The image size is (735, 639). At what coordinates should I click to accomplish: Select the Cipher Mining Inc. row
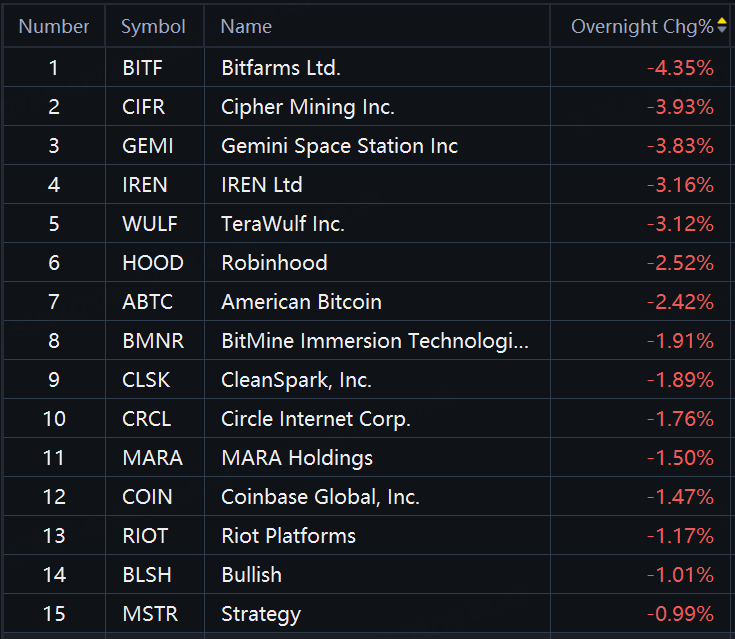click(x=308, y=107)
